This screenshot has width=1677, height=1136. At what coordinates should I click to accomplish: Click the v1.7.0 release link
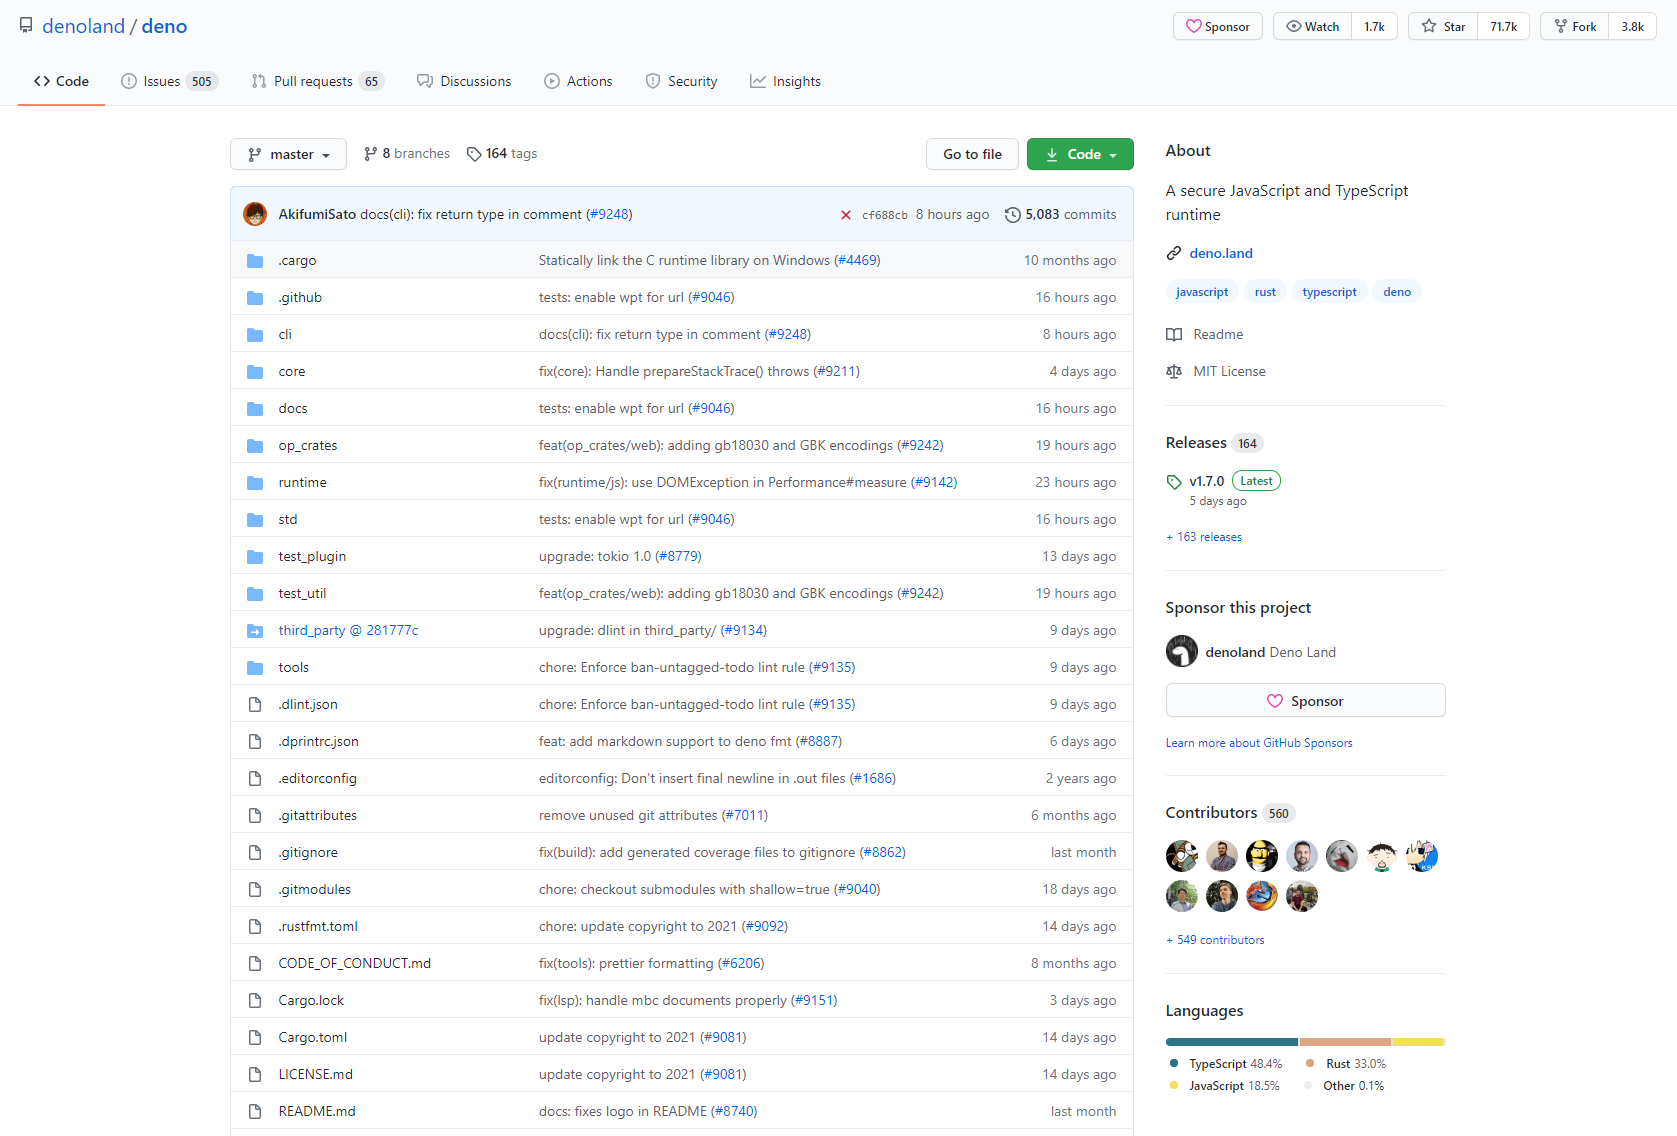1207,482
